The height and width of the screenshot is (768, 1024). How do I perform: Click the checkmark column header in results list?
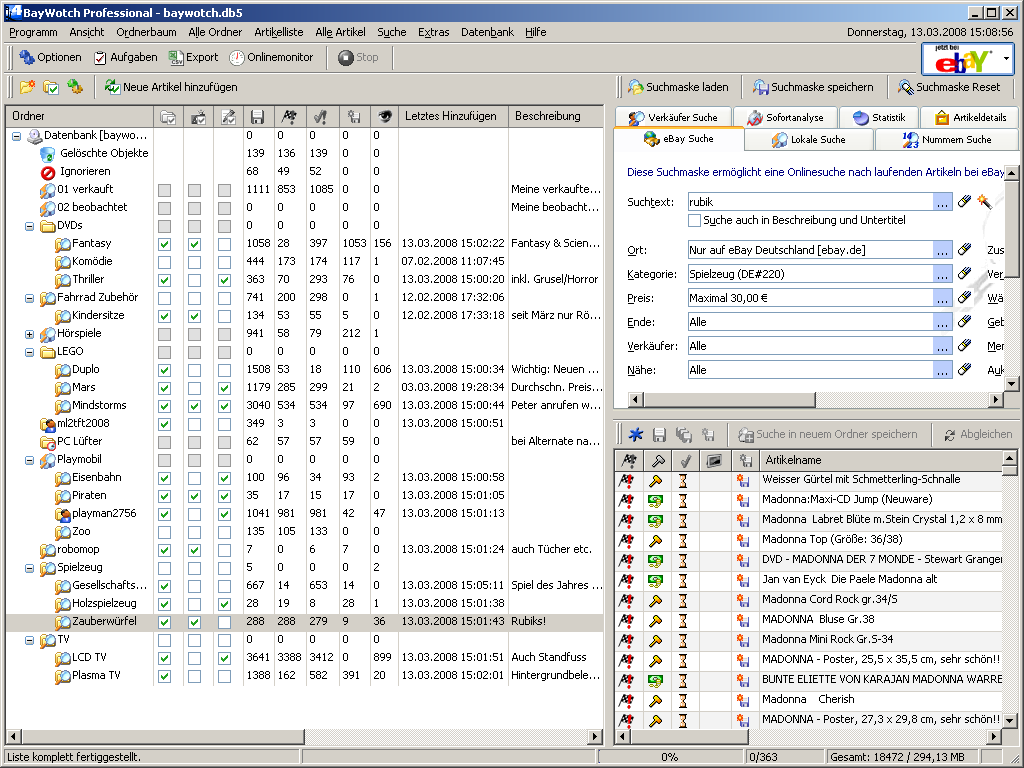pos(685,460)
